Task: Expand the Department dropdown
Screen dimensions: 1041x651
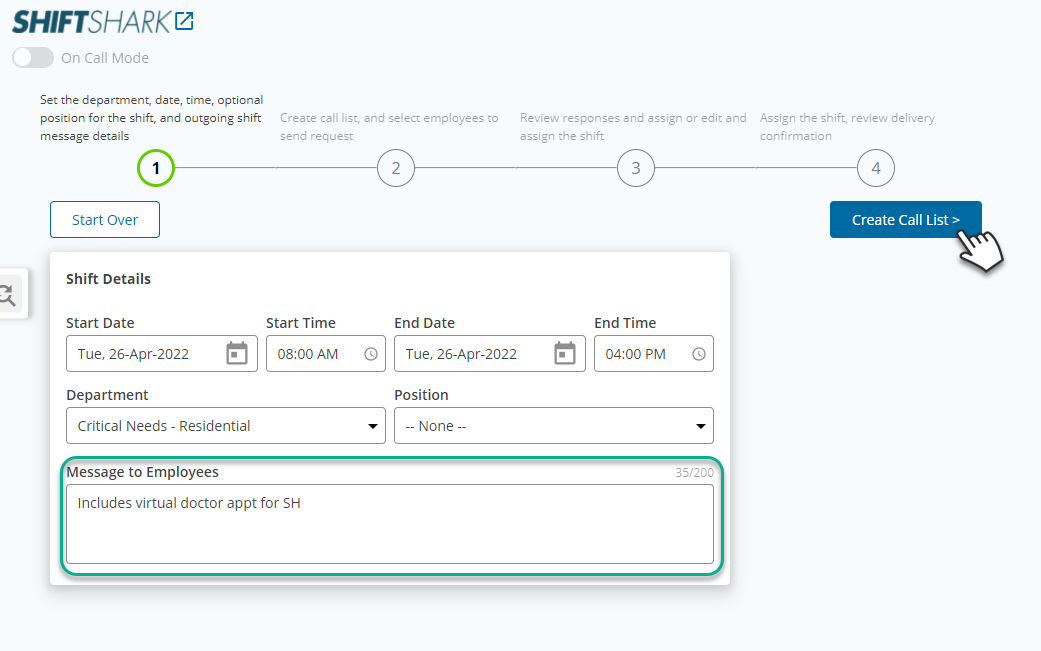Action: pos(226,425)
